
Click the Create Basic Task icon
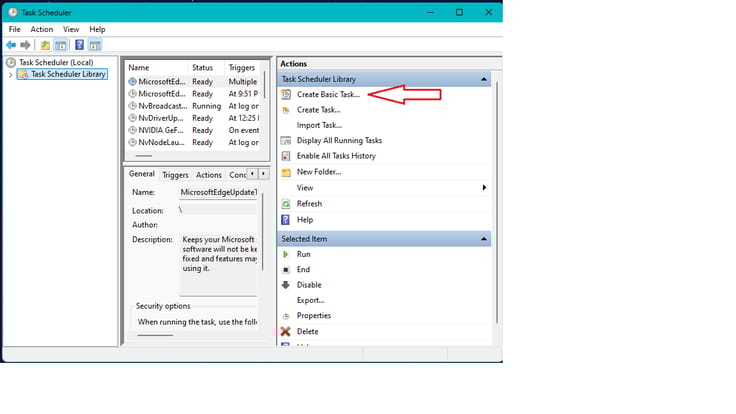click(286, 94)
